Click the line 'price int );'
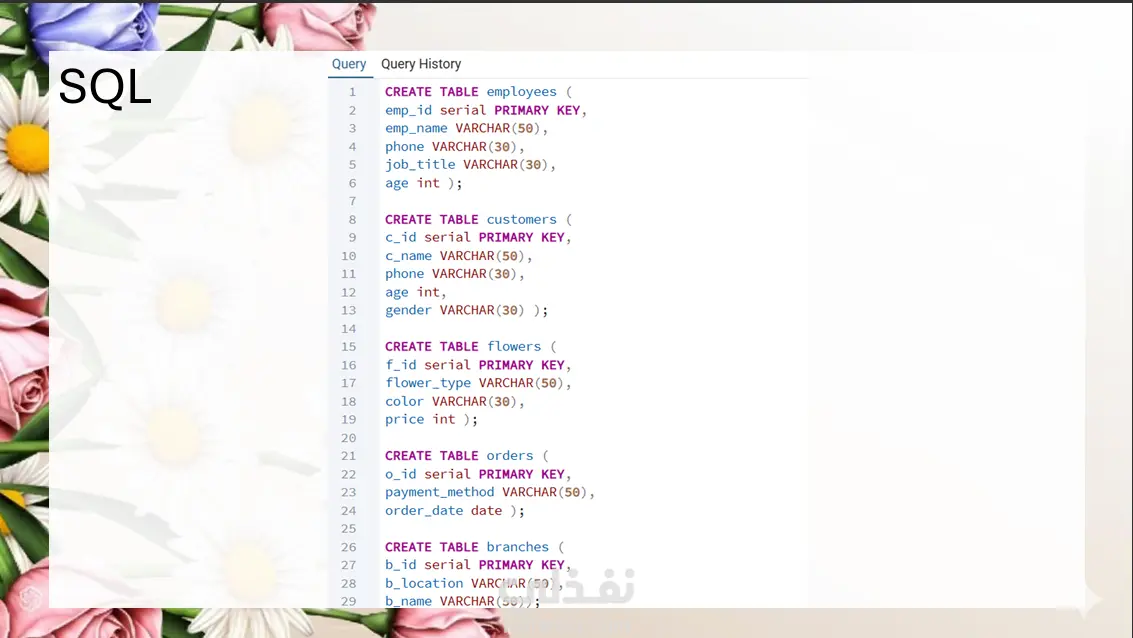 click(x=431, y=420)
